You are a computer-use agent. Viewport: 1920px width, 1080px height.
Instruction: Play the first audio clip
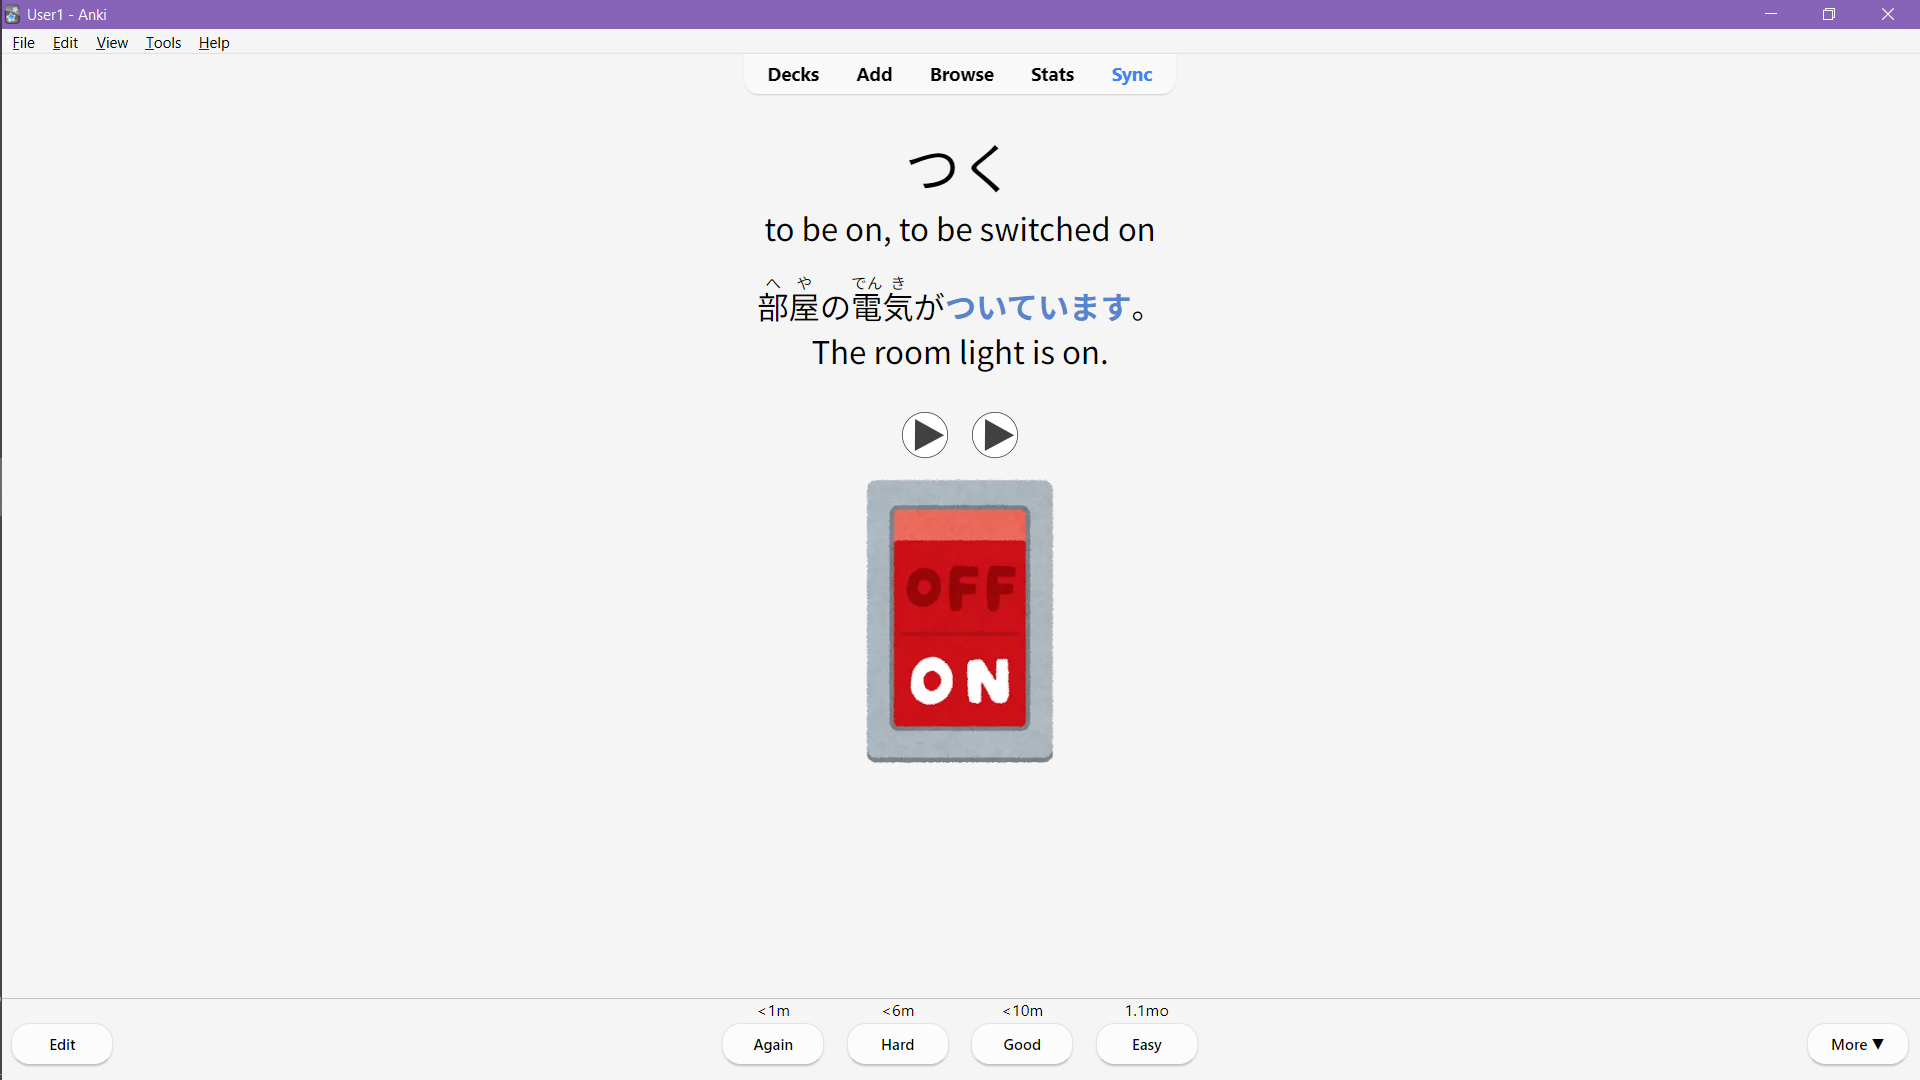point(924,435)
